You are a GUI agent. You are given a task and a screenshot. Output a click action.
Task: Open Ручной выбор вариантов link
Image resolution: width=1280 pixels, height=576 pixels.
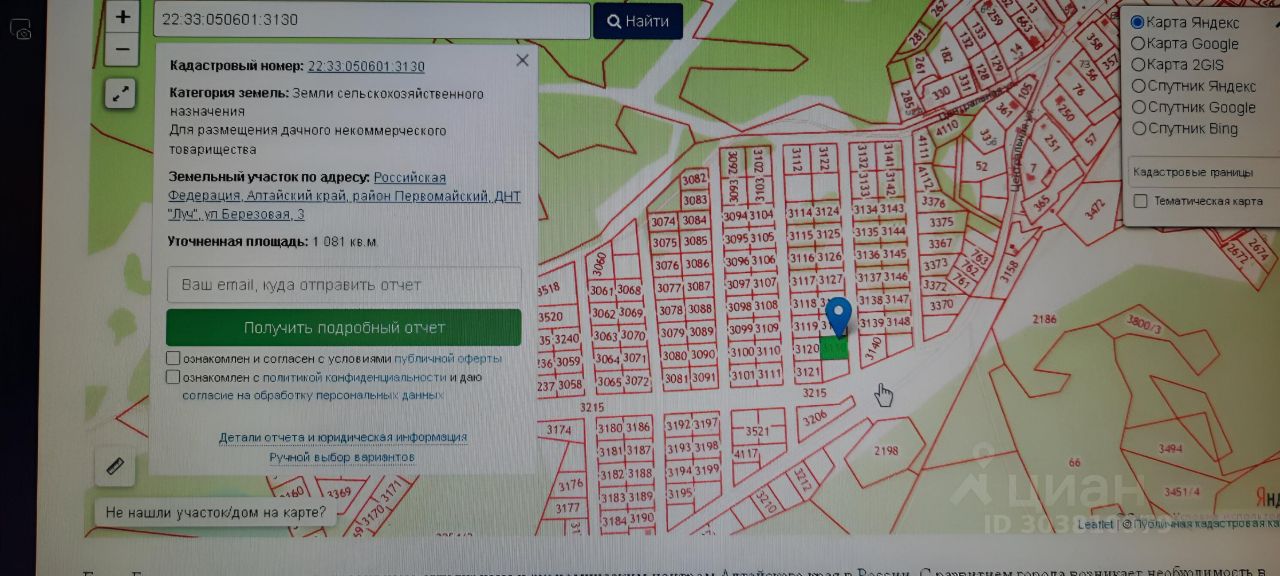click(x=342, y=457)
